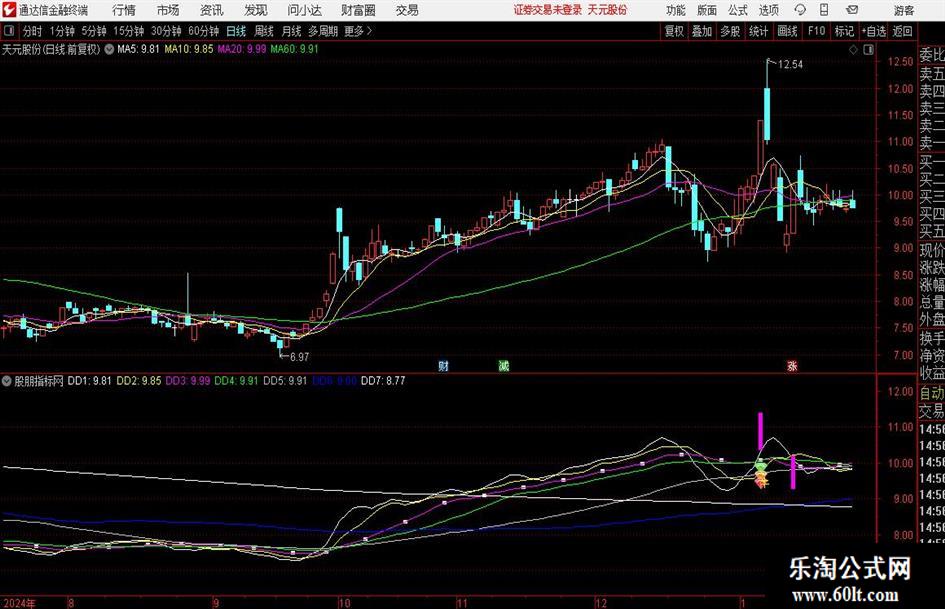Expand 更多 period options
This screenshot has height=609, width=945.
click(358, 31)
